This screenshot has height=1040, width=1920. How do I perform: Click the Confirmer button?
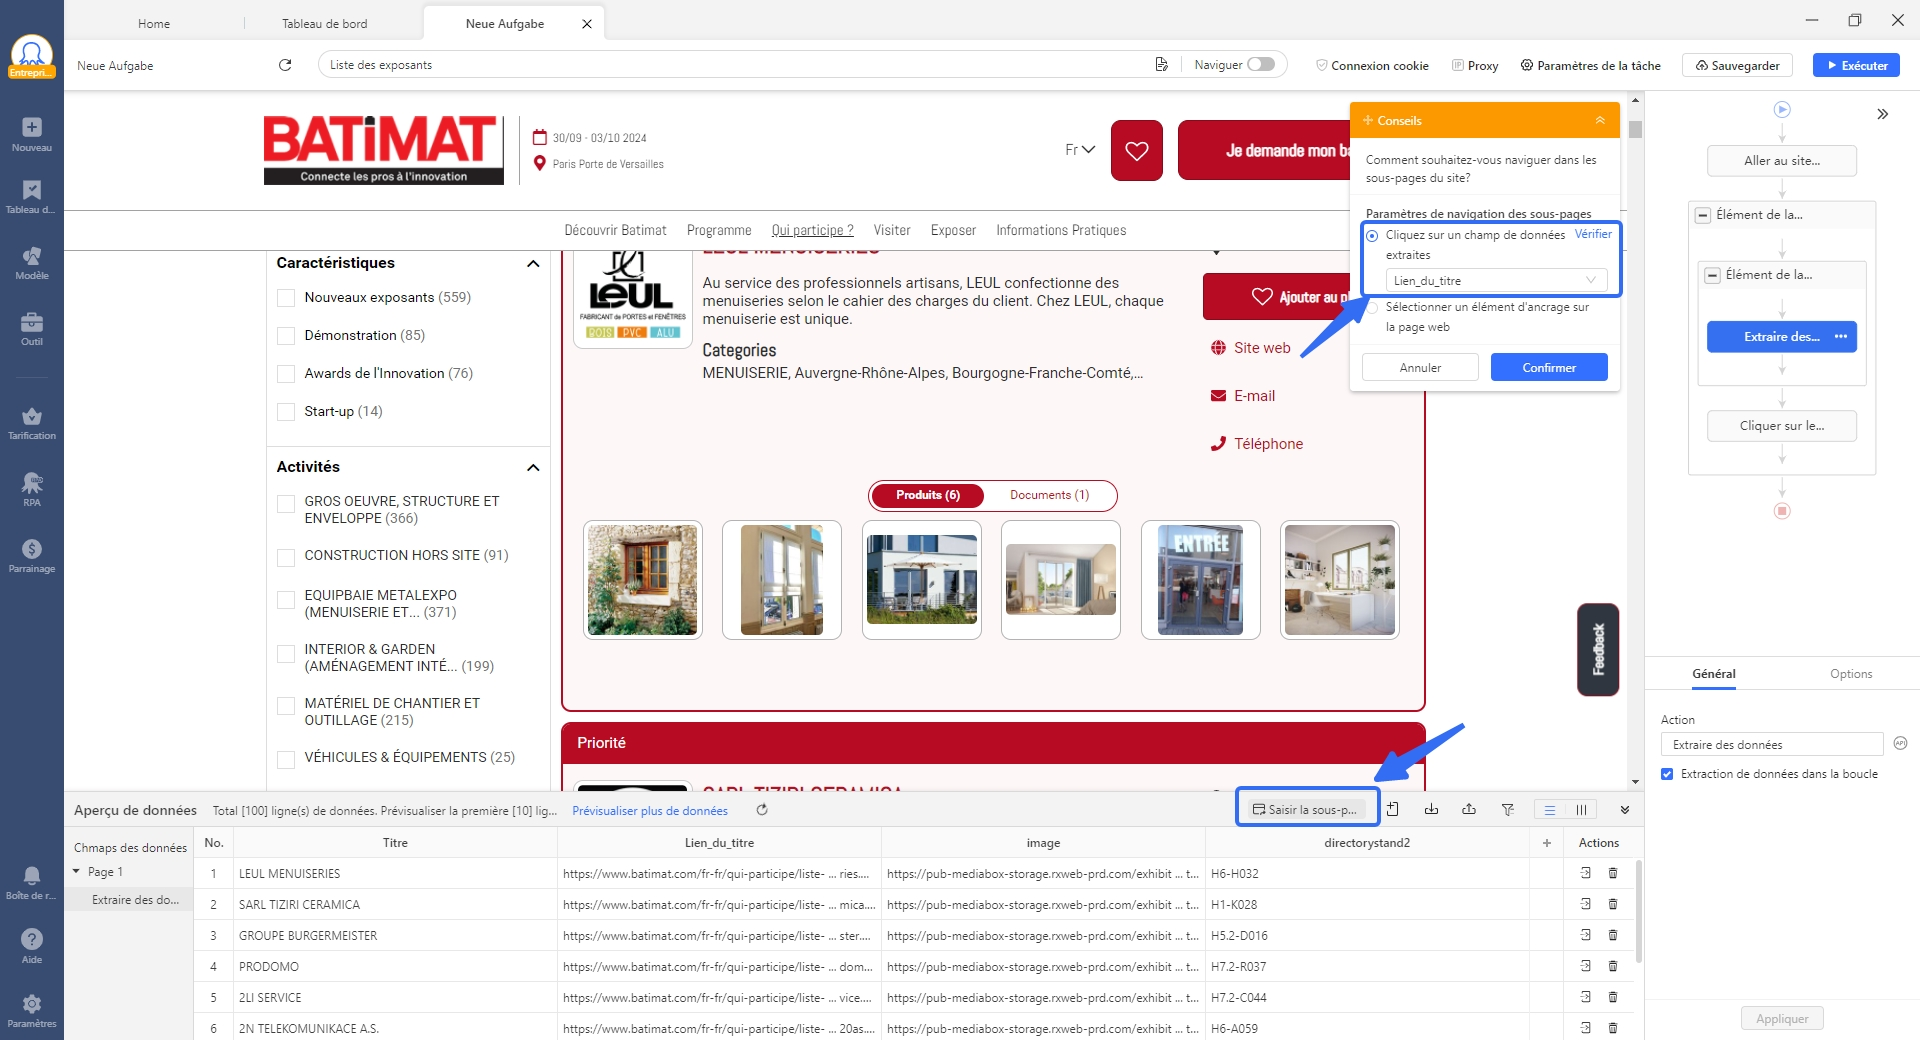click(1549, 367)
